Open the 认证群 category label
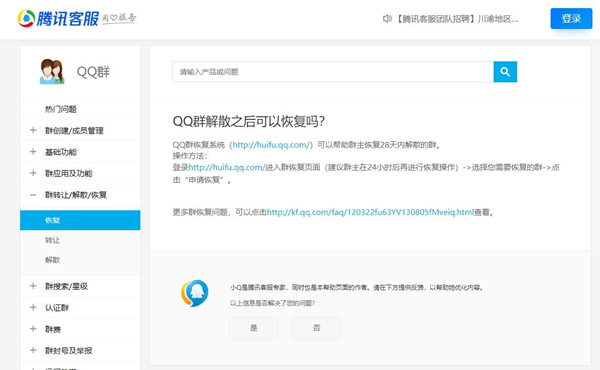600x370 pixels. 57,308
